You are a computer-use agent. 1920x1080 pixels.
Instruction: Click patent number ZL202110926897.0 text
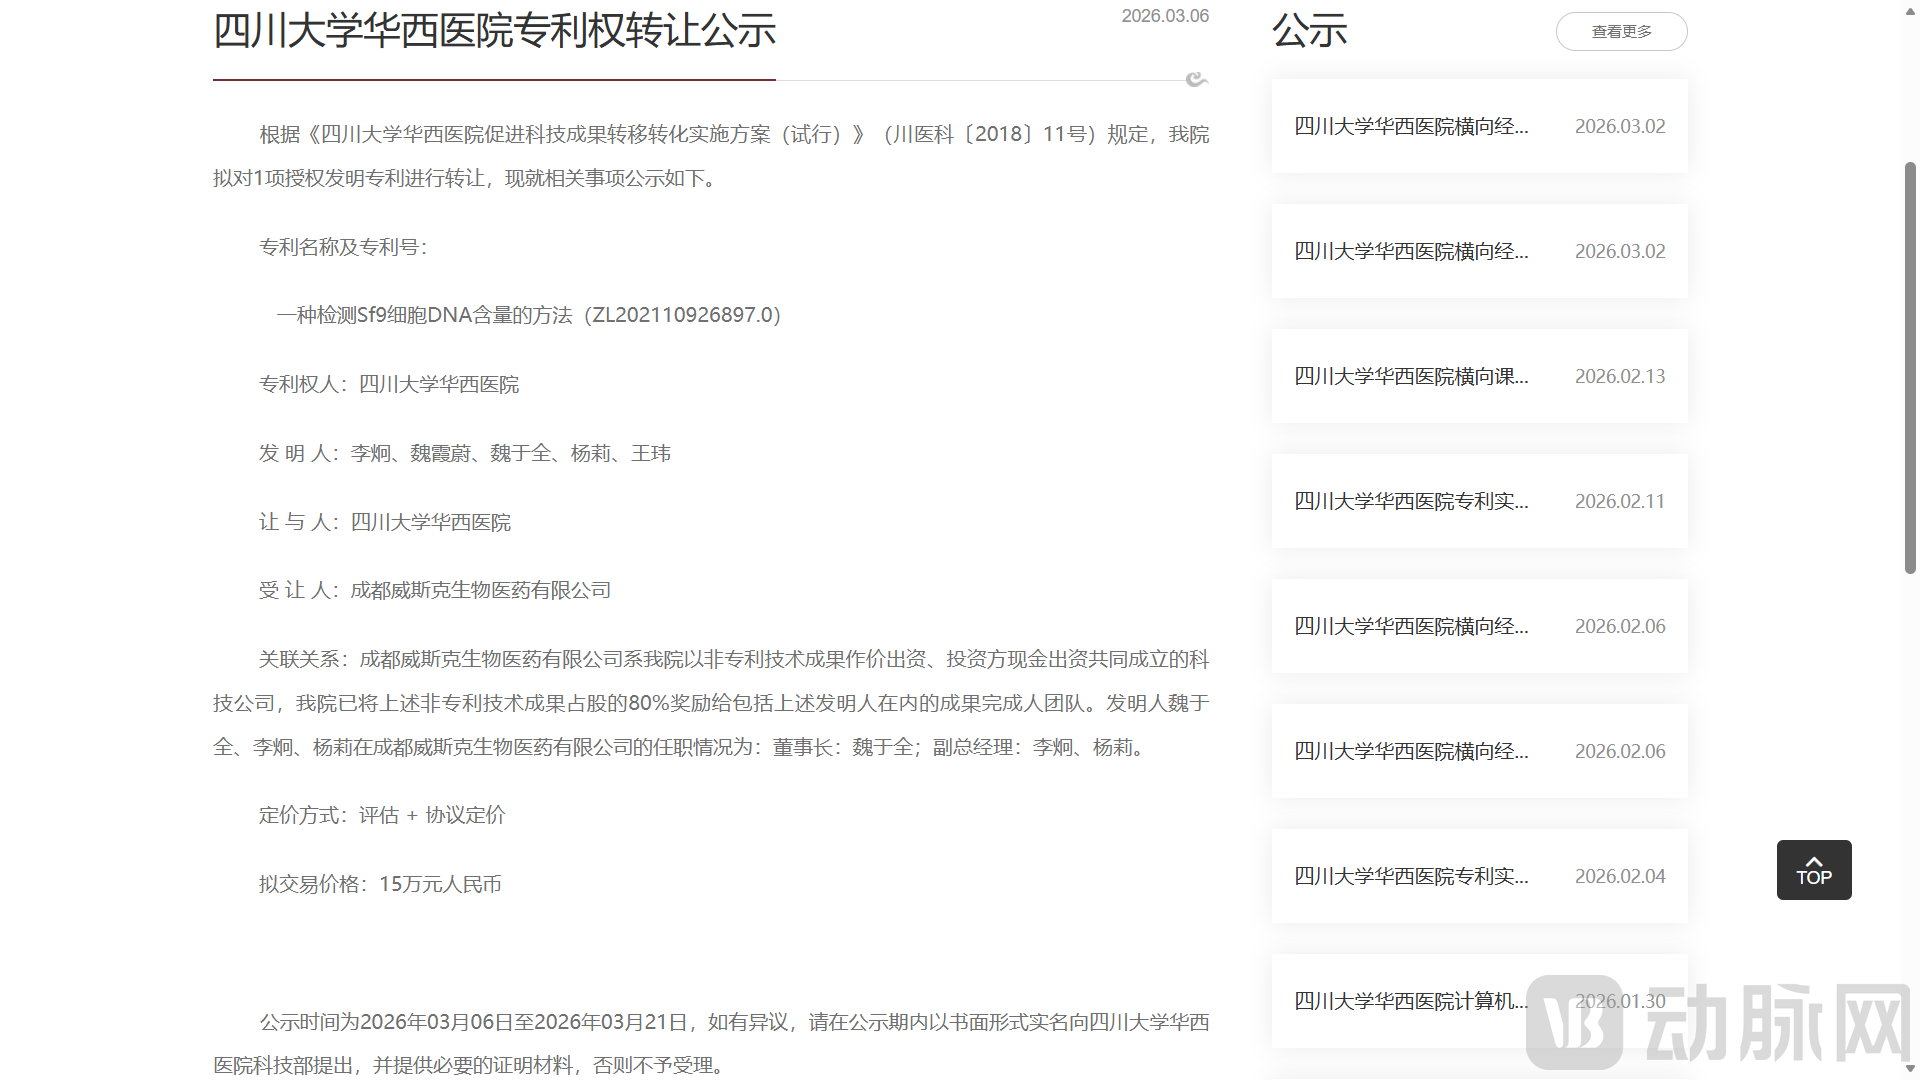682,314
